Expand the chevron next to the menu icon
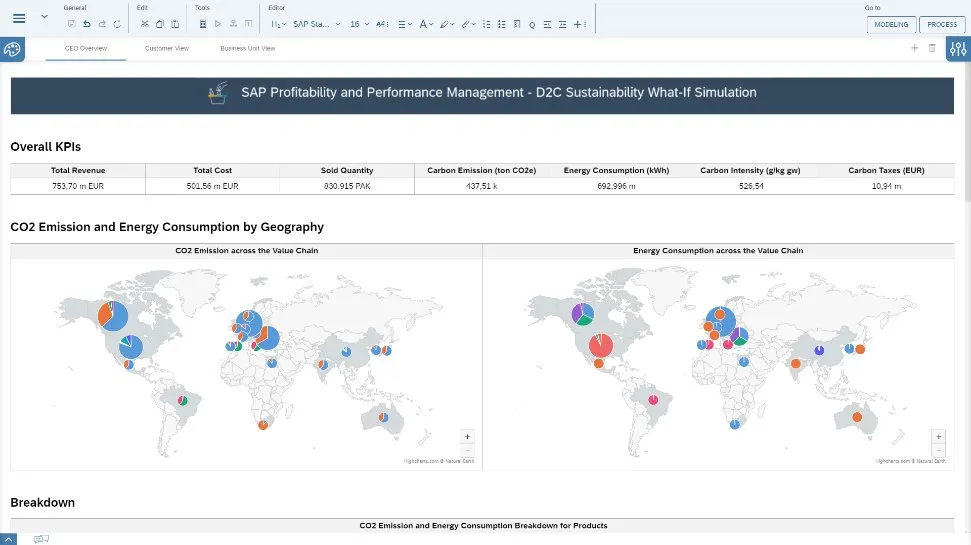The height and width of the screenshot is (545, 971). click(x=44, y=17)
